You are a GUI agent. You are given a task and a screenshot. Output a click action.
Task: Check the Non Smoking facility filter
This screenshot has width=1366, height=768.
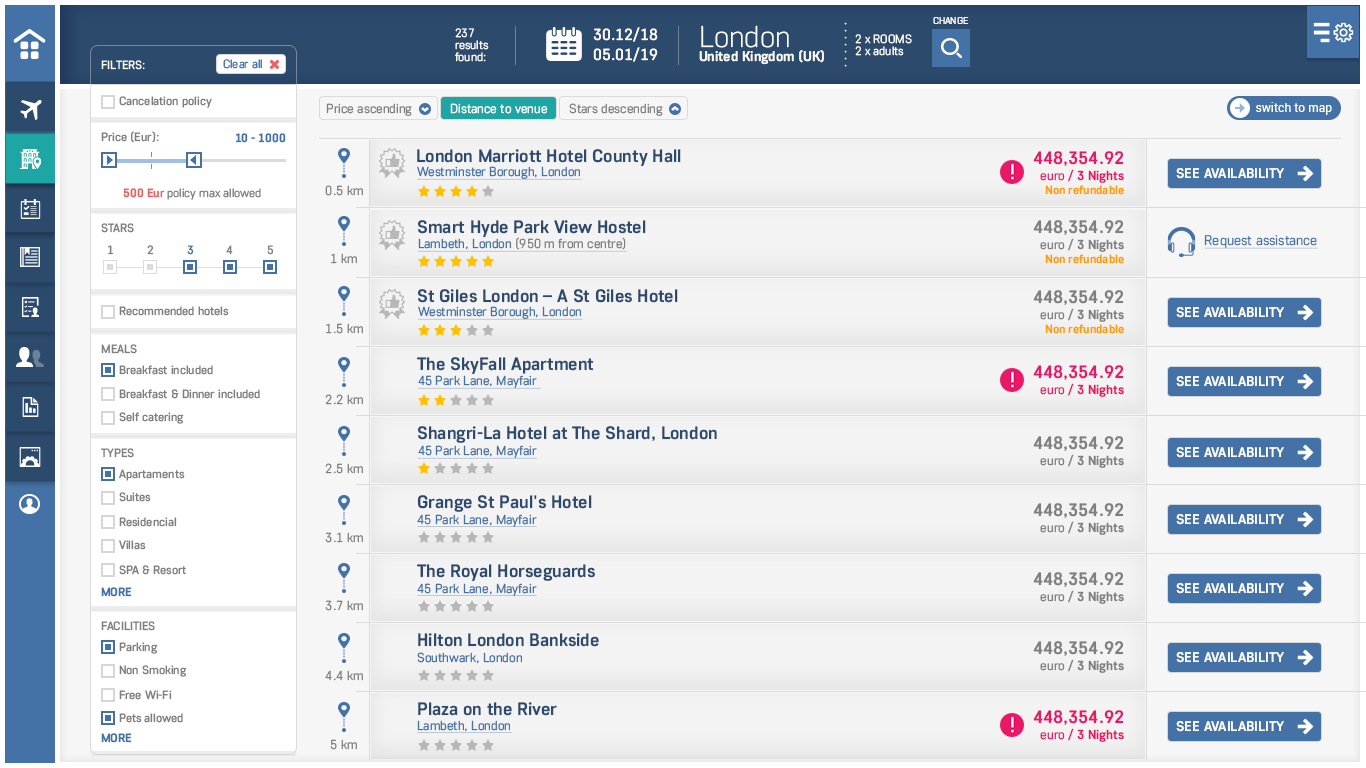tap(108, 671)
